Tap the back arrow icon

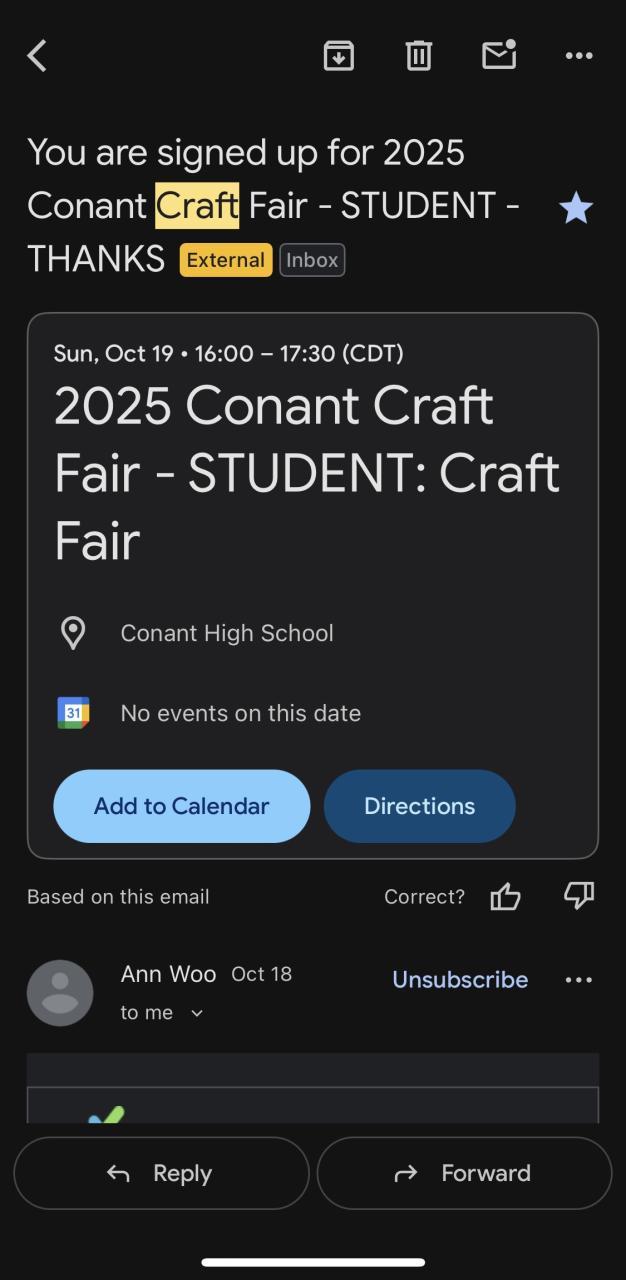[x=38, y=56]
